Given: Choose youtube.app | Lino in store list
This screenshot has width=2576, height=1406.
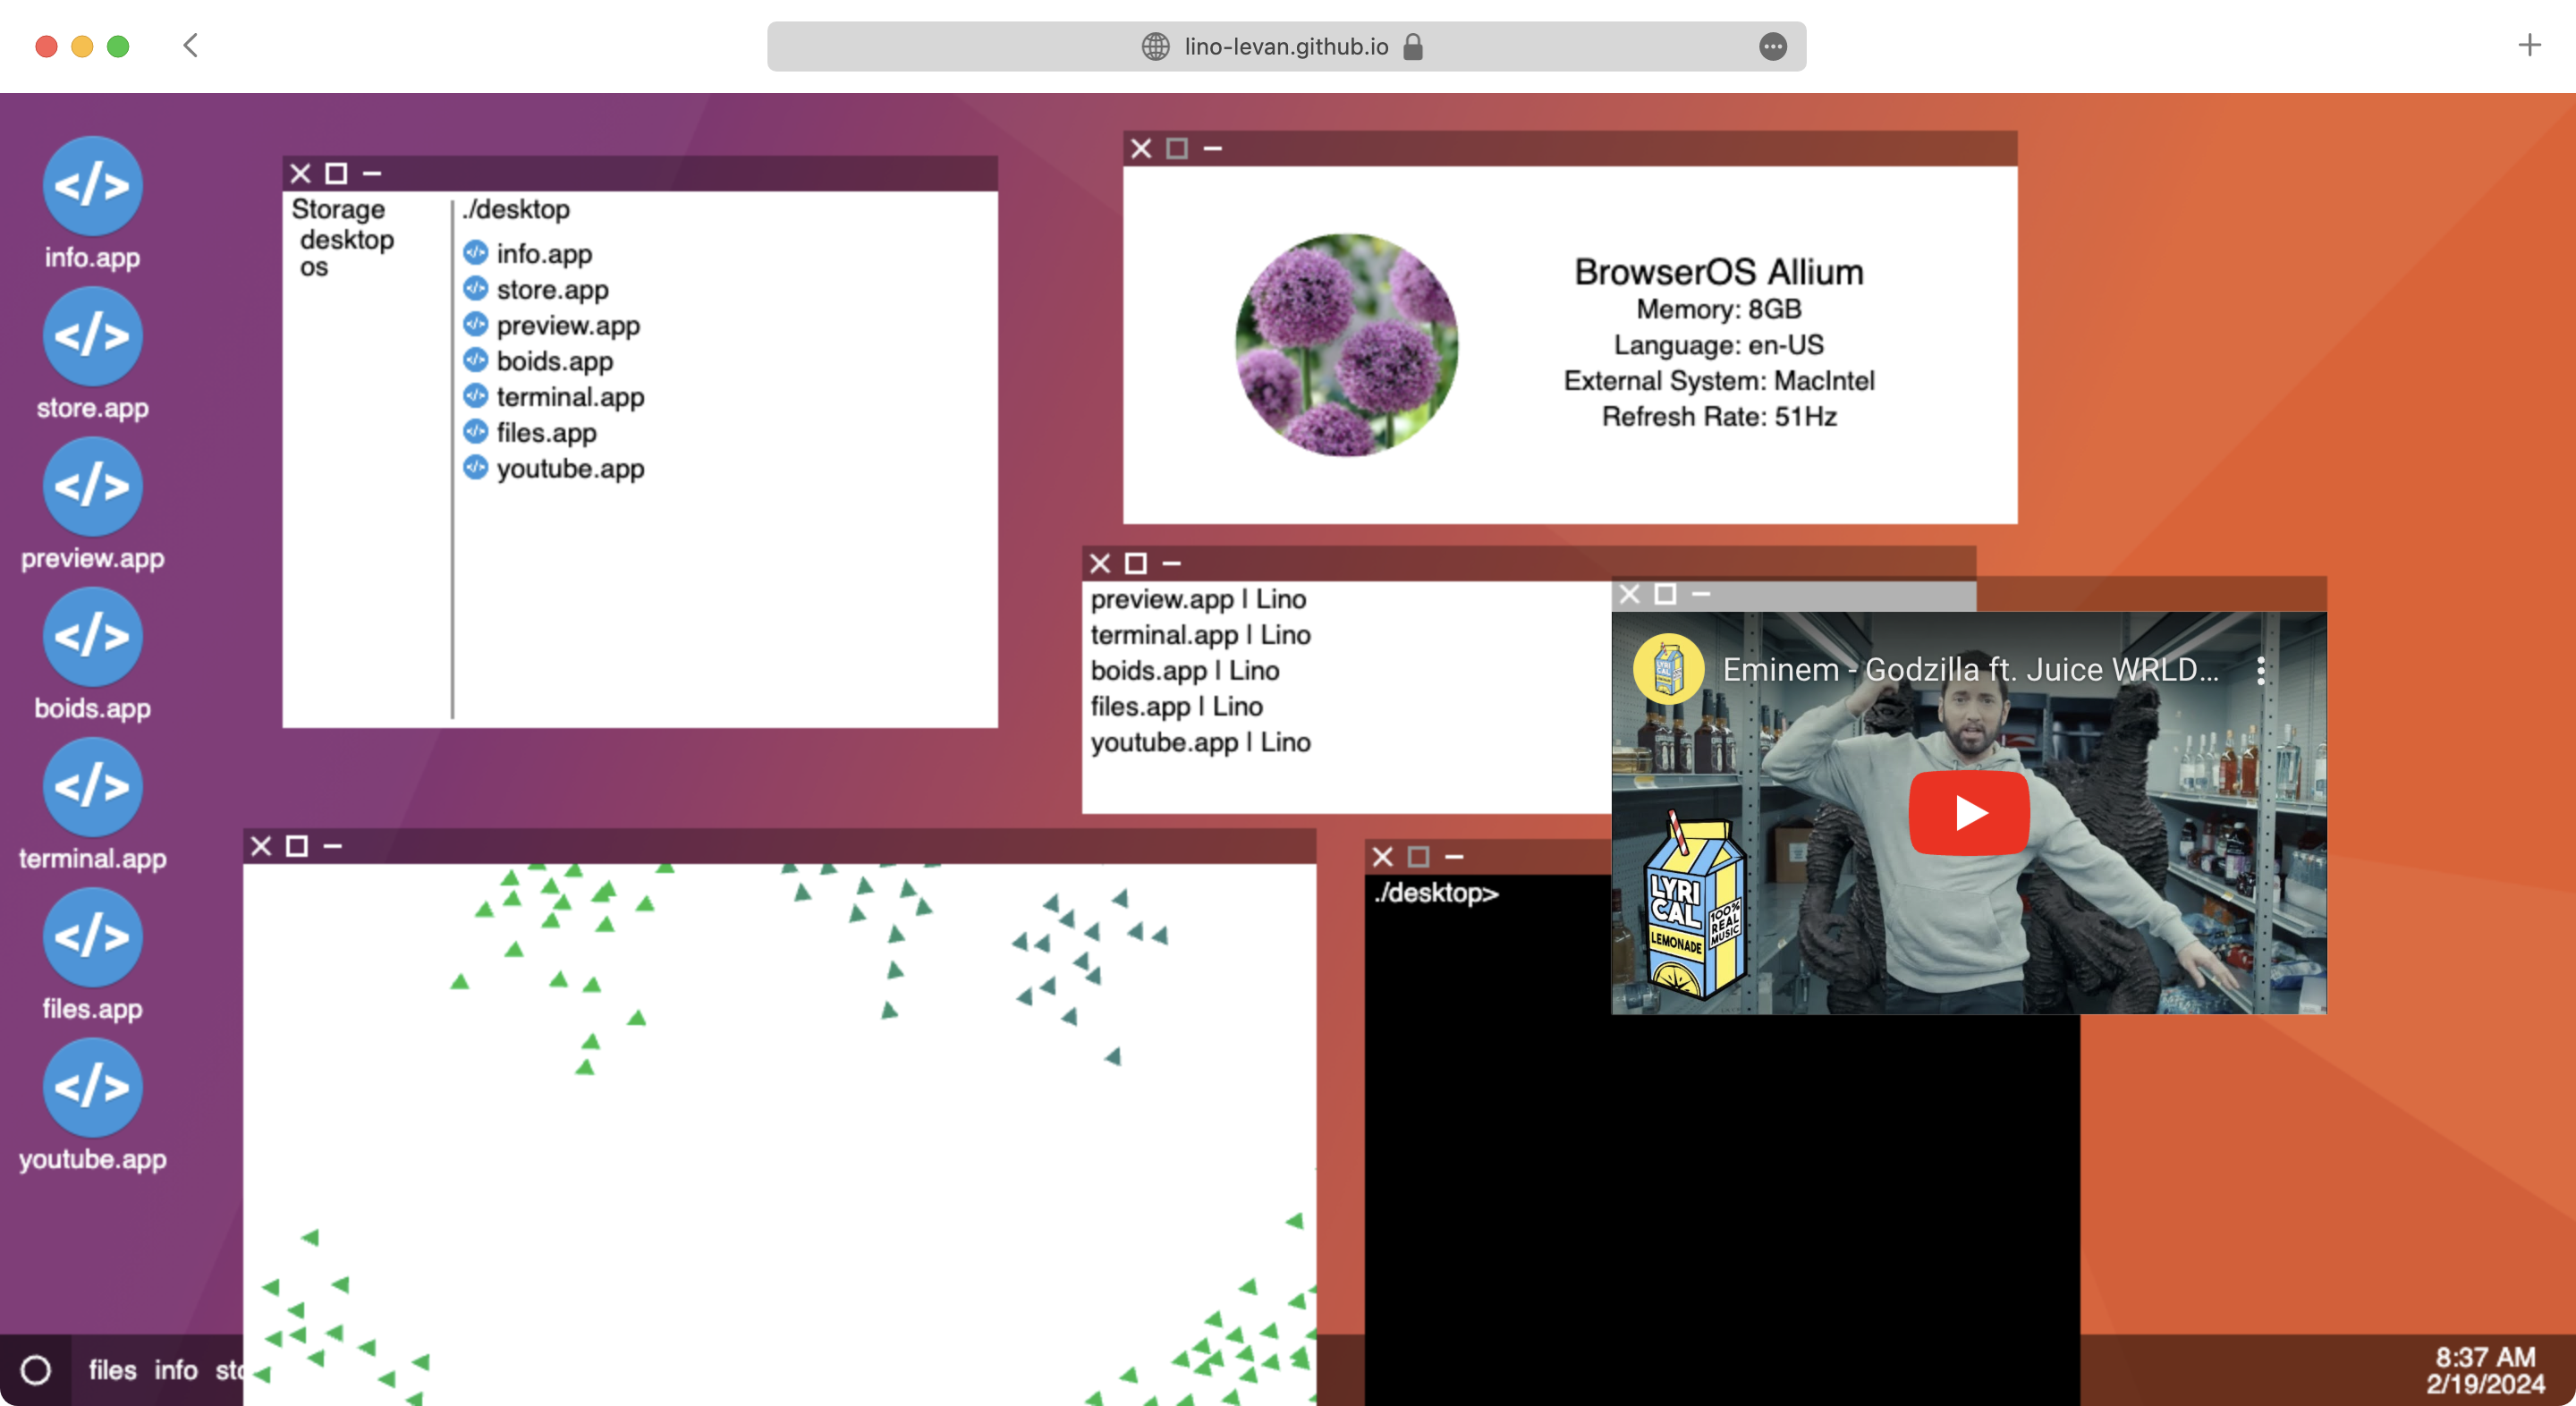Looking at the screenshot, I should (1200, 742).
